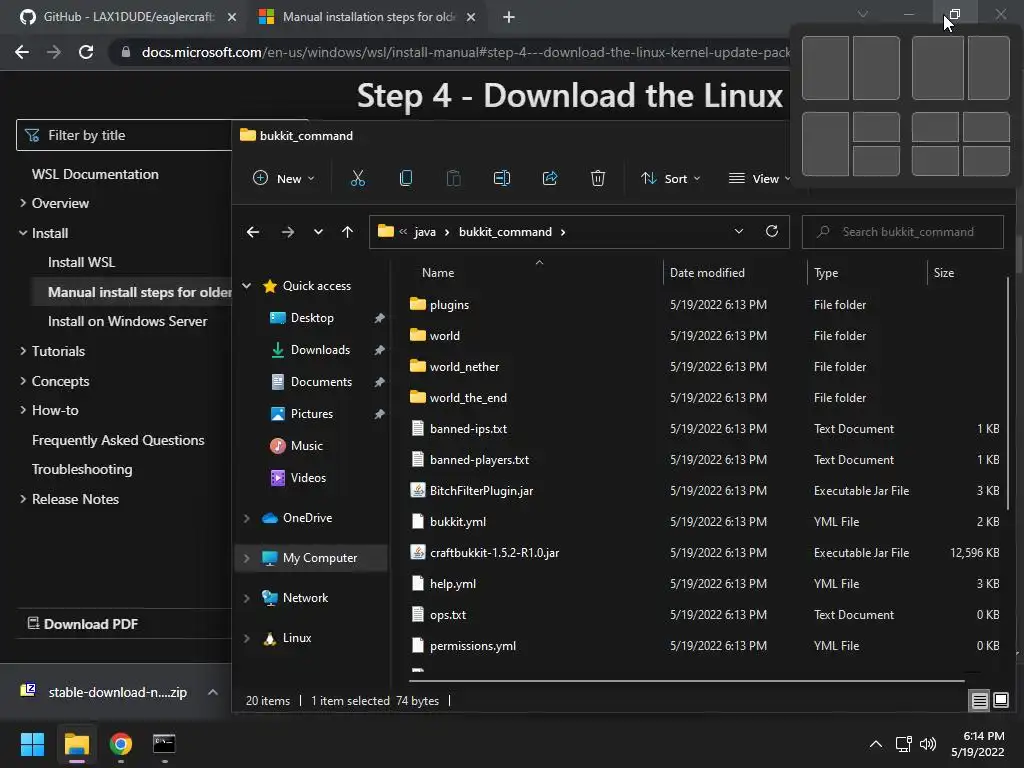Open File Explorer from the taskbar
This screenshot has height=768, width=1024.
[x=76, y=744]
